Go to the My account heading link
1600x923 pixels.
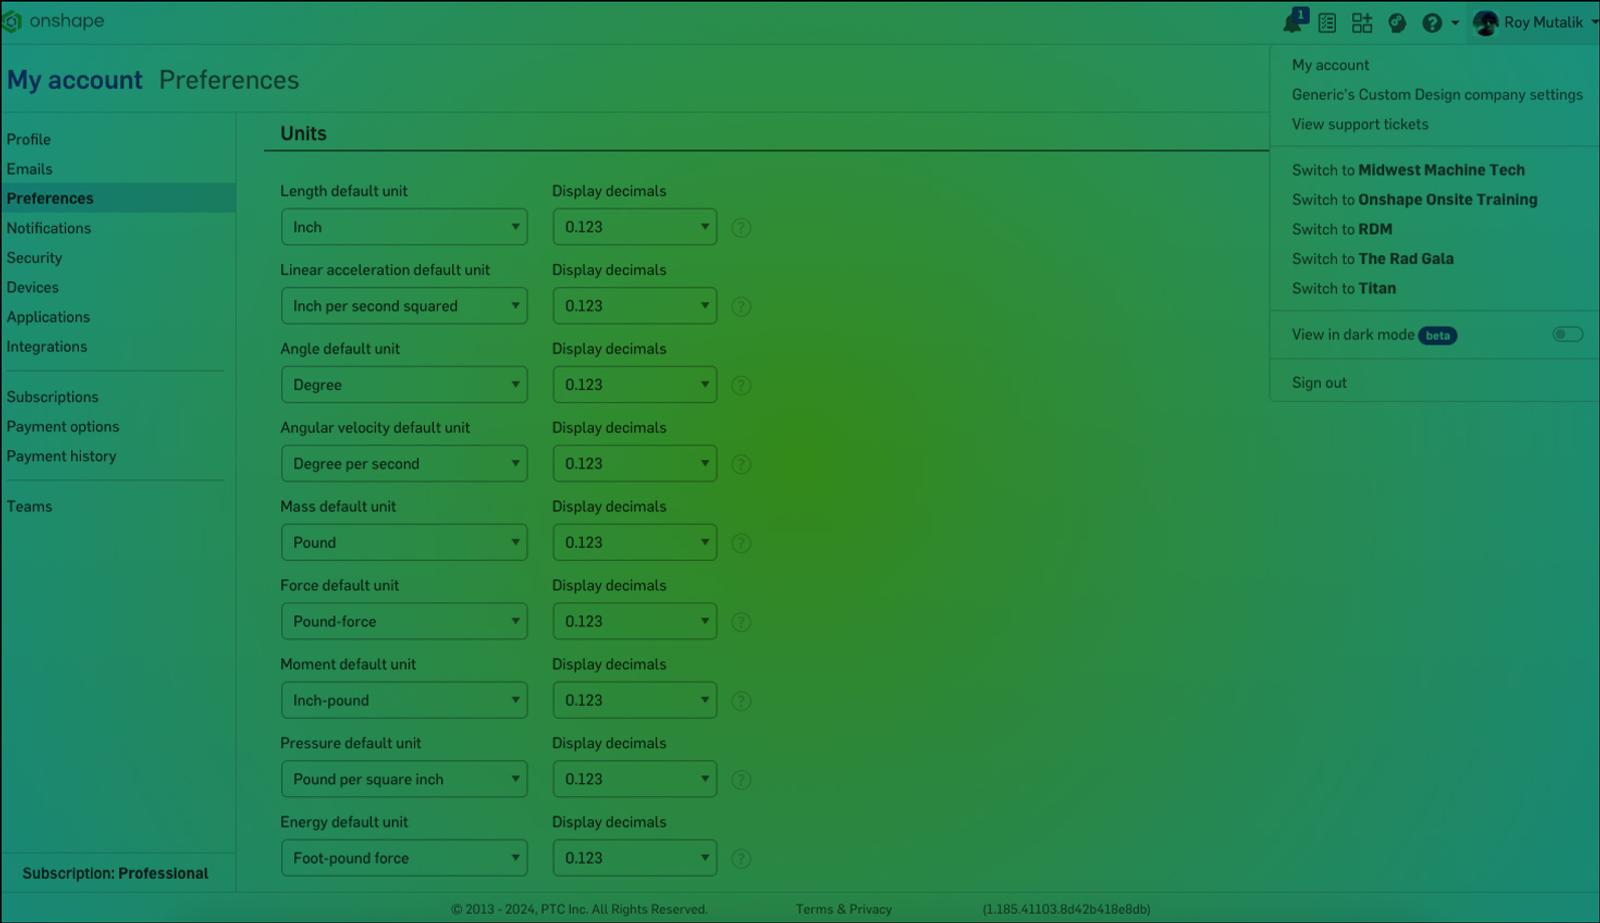pyautogui.click(x=75, y=80)
